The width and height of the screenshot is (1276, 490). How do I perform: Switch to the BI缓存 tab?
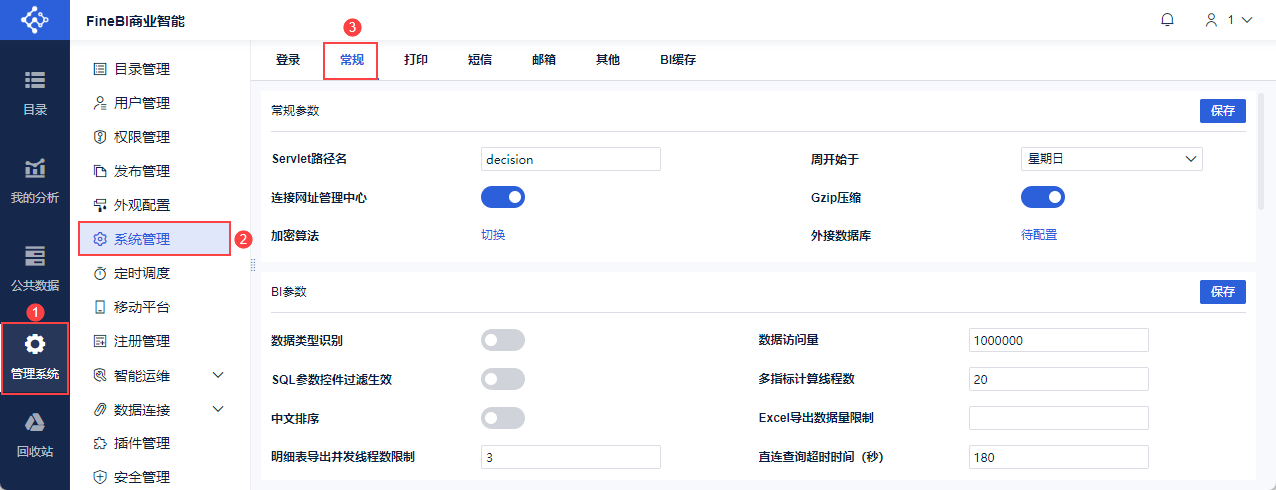pyautogui.click(x=677, y=60)
